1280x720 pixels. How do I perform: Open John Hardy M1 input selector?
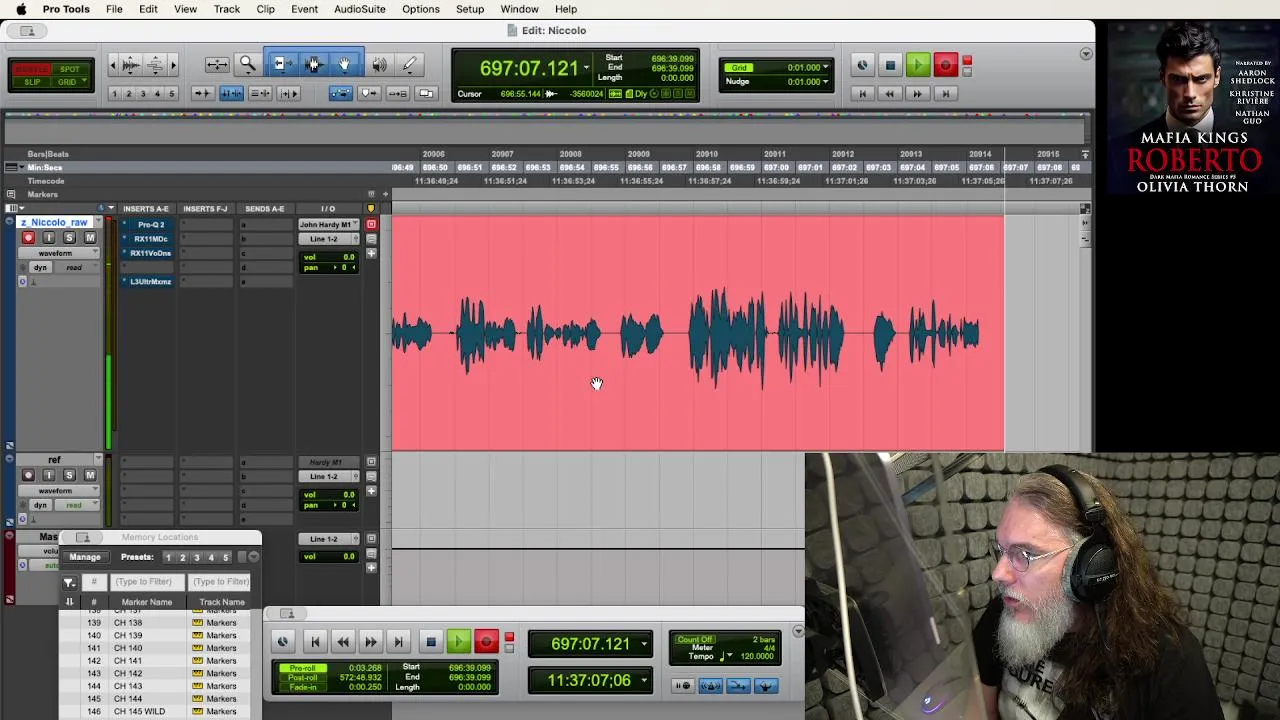coord(326,225)
